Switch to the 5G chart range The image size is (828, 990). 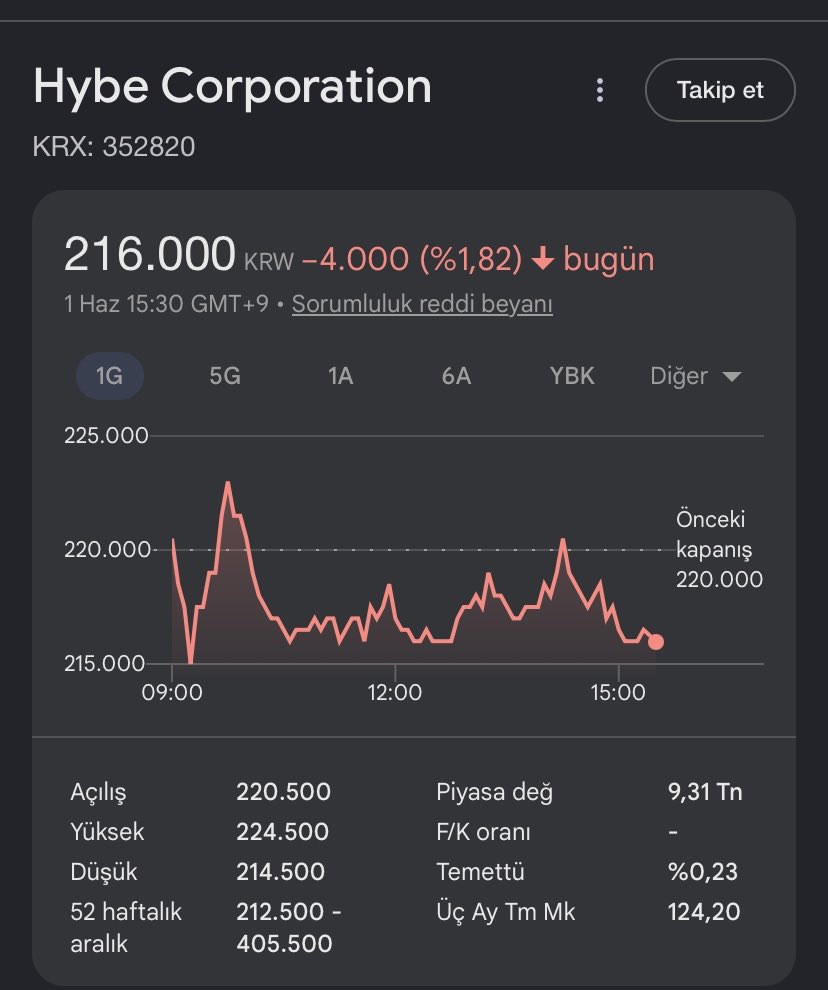pos(225,376)
